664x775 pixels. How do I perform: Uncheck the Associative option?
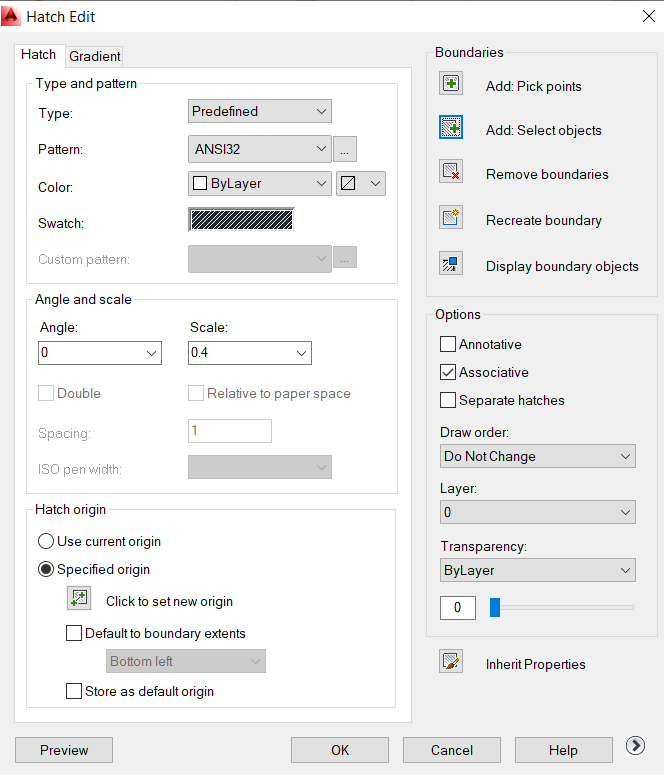(x=448, y=373)
